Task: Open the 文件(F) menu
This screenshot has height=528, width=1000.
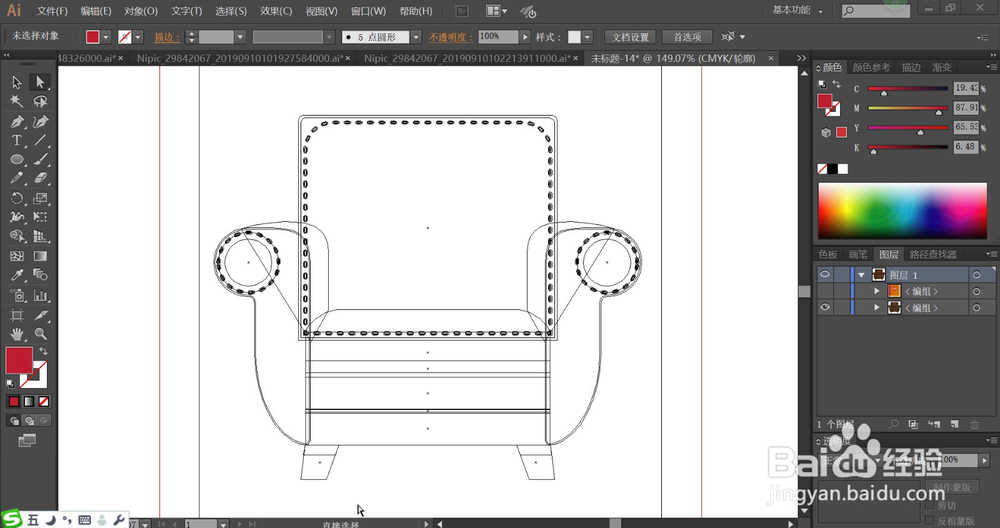Action: pos(52,11)
